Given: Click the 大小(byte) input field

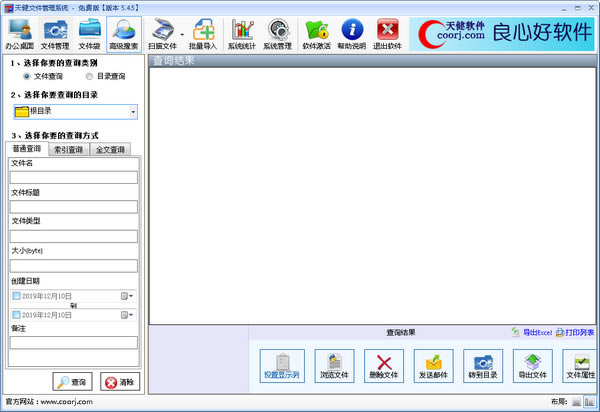Looking at the screenshot, I should 73,265.
